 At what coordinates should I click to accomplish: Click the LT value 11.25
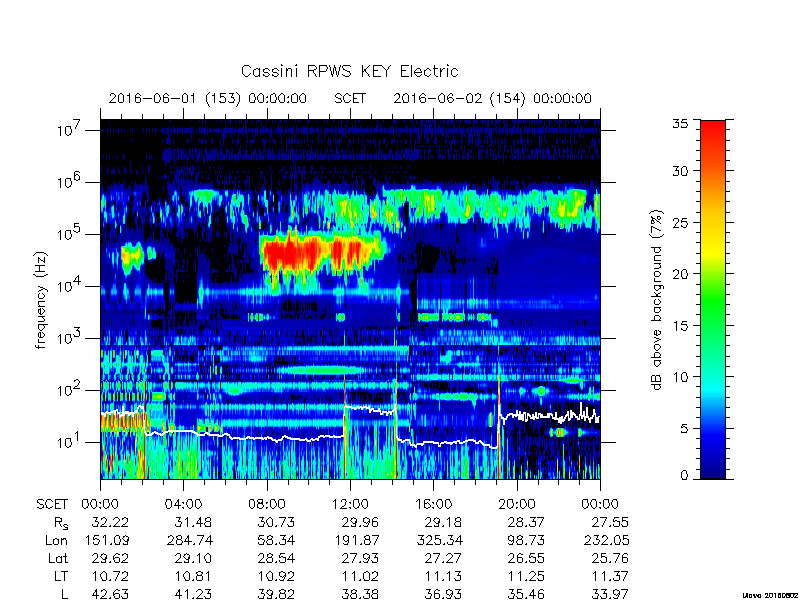tap(526, 577)
